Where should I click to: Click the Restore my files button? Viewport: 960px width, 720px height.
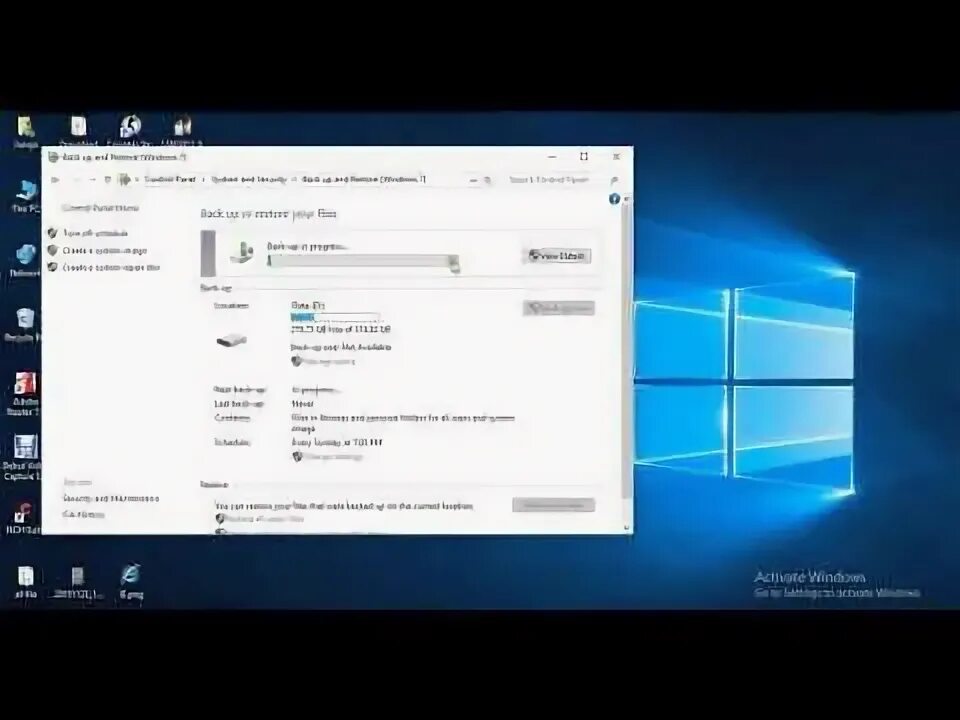553,505
